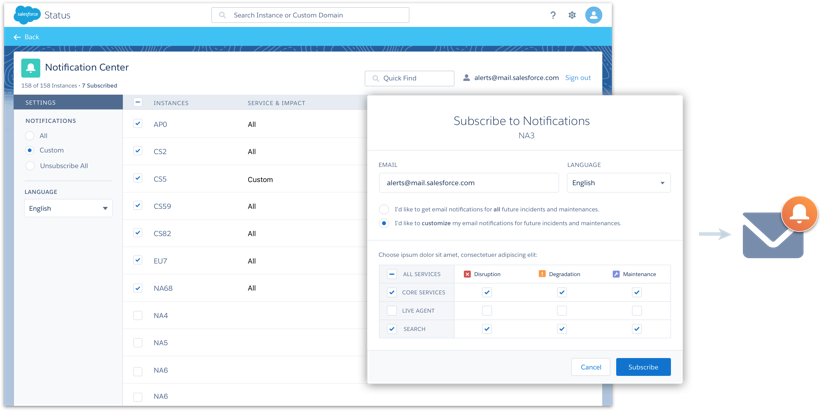Check Live Agent Maintenance checkbox
The width and height of the screenshot is (821, 411).
(x=637, y=310)
